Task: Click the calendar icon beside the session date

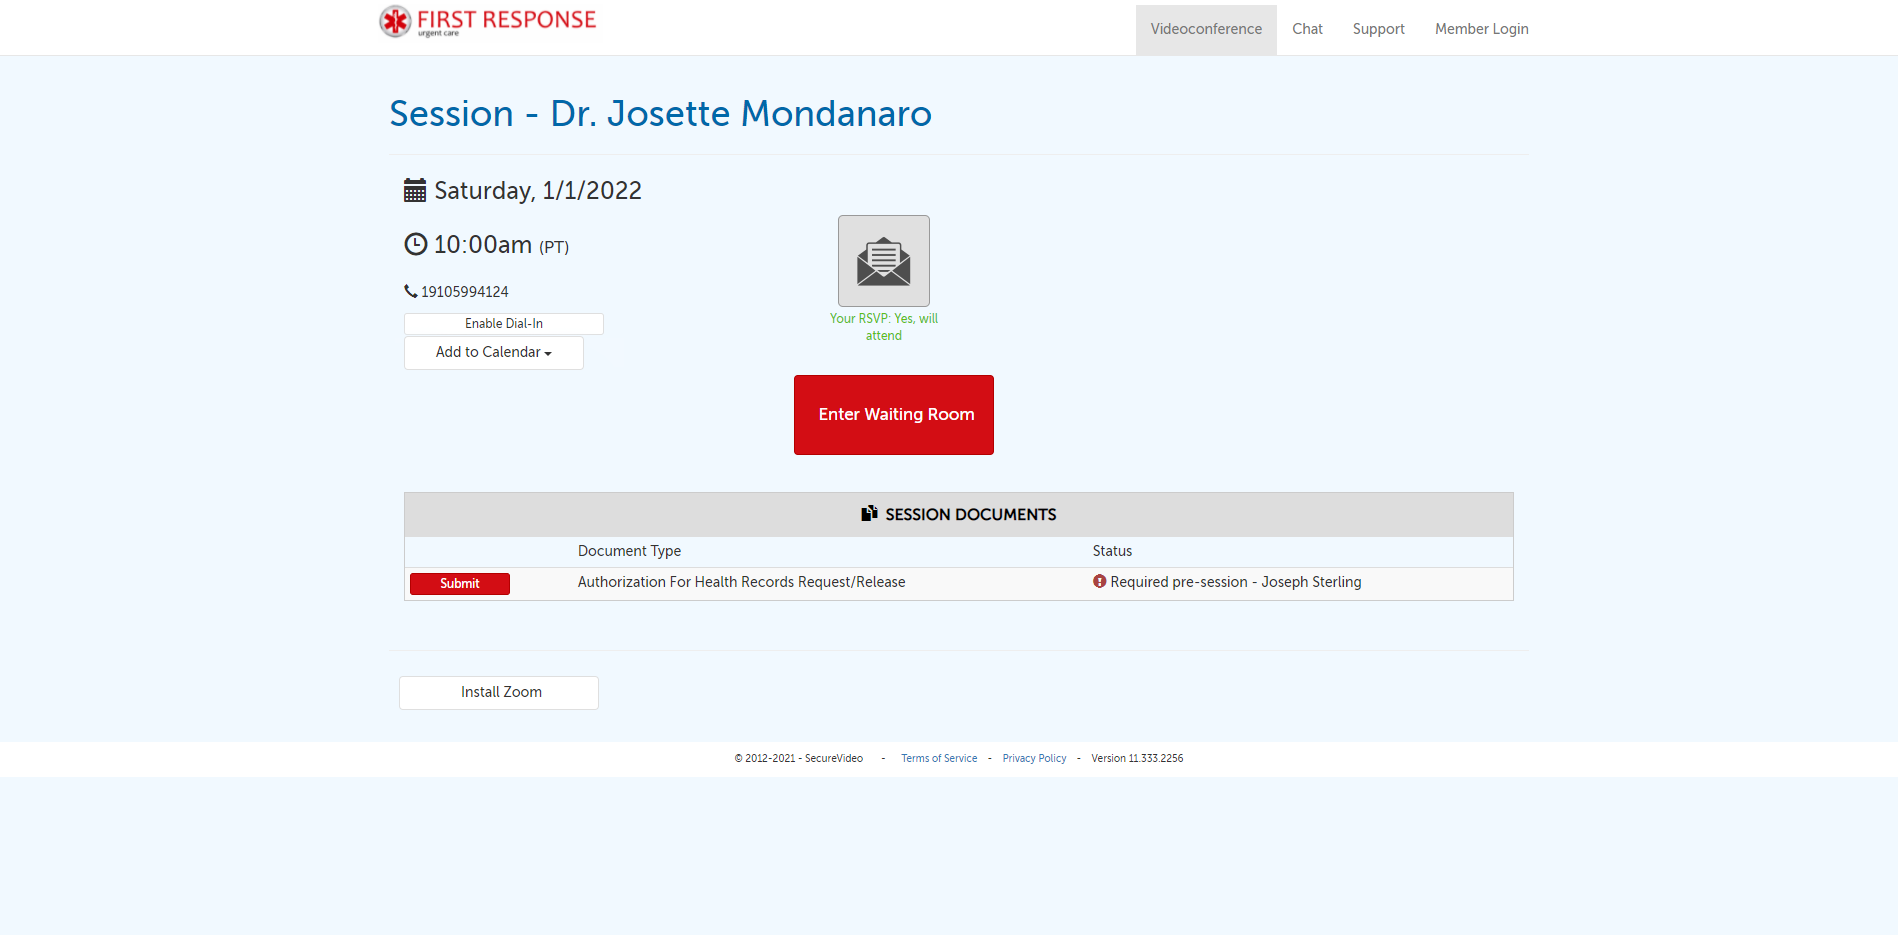Action: point(414,189)
